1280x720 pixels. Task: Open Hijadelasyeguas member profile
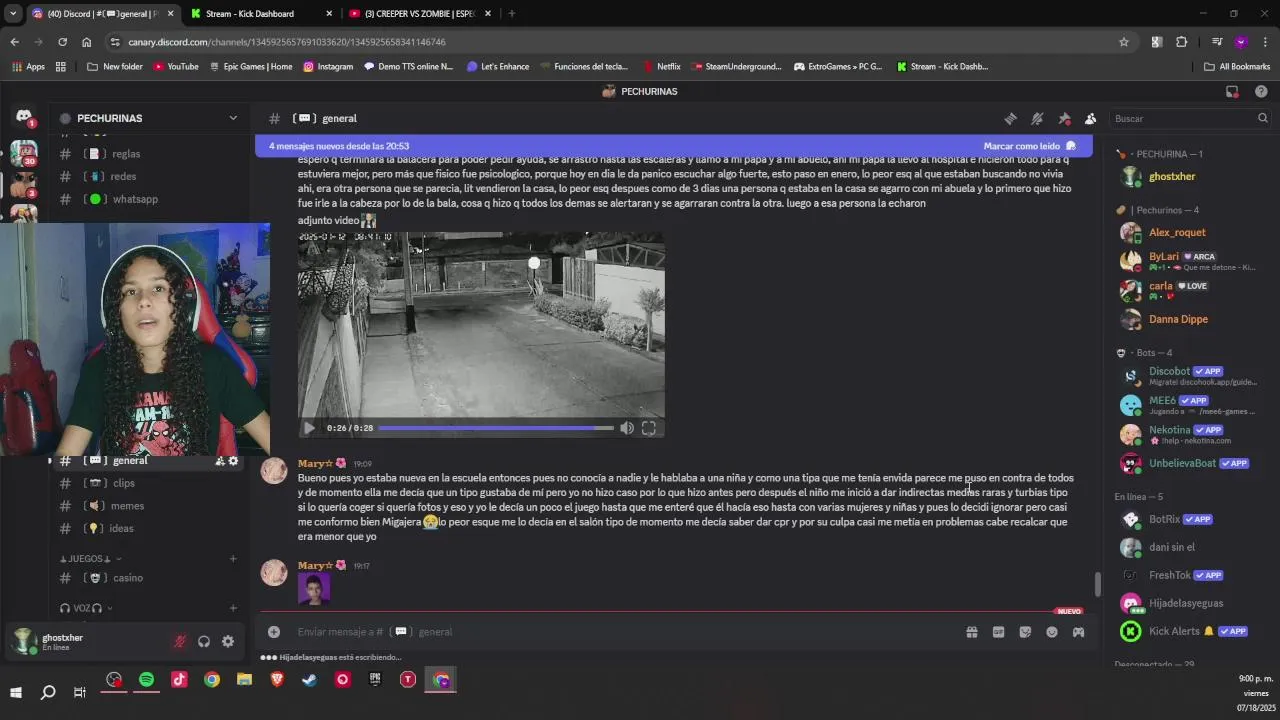[1190, 603]
